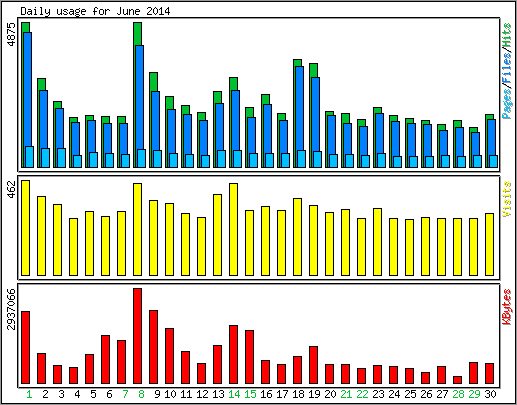The width and height of the screenshot is (517, 405).
Task: Click the red KBytes bar for day 1
Action: pyautogui.click(x=25, y=347)
